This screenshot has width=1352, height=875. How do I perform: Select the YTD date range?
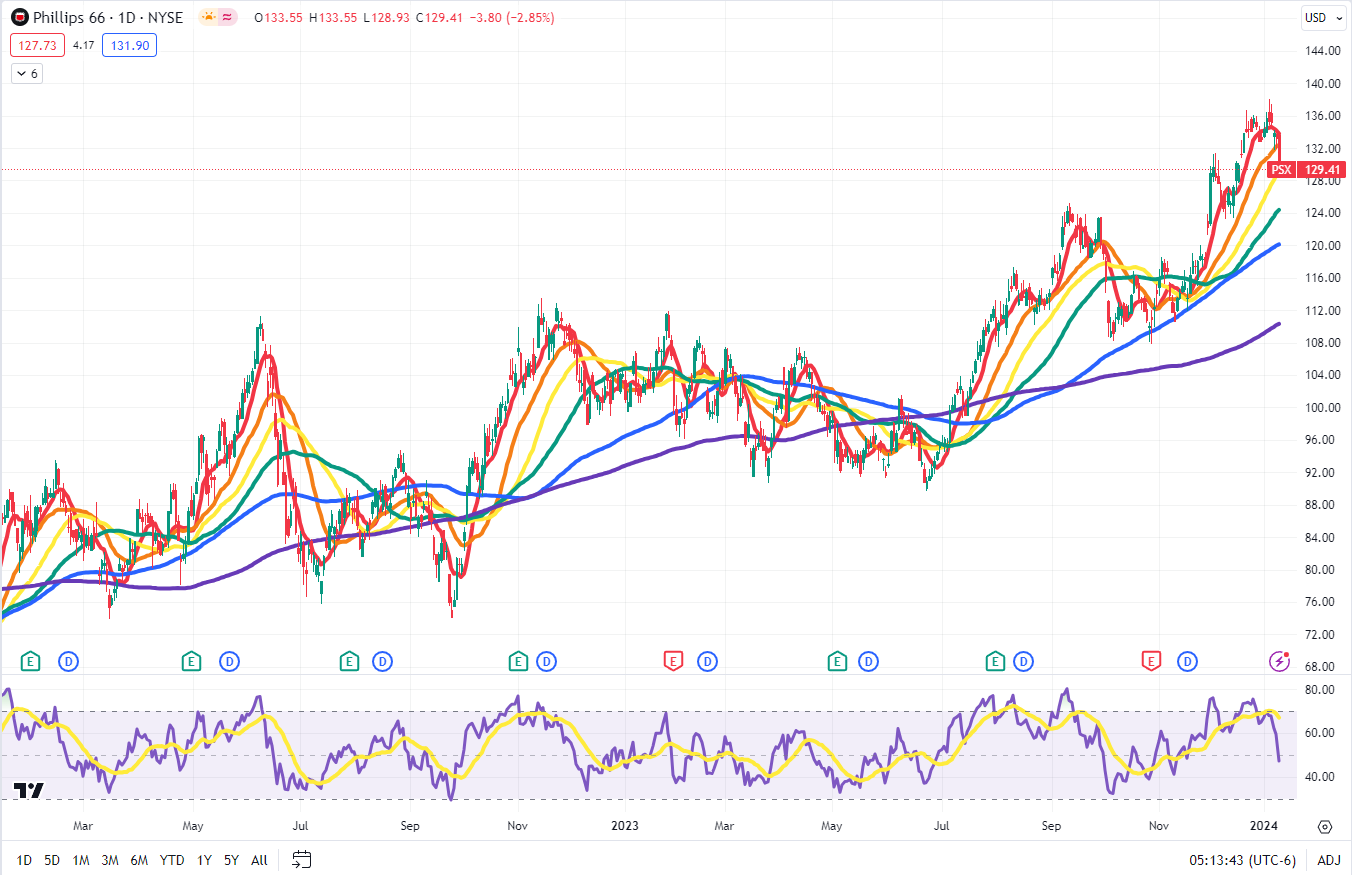click(x=172, y=859)
